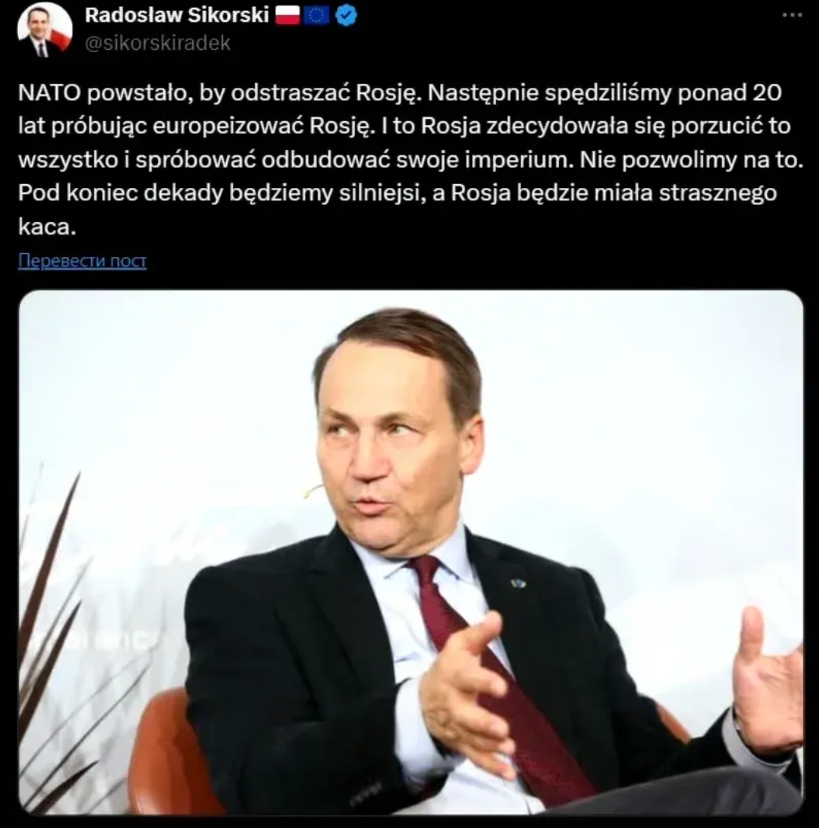819x828 pixels.
Task: Click the raised hand at photo's right edge
Action: (768, 676)
